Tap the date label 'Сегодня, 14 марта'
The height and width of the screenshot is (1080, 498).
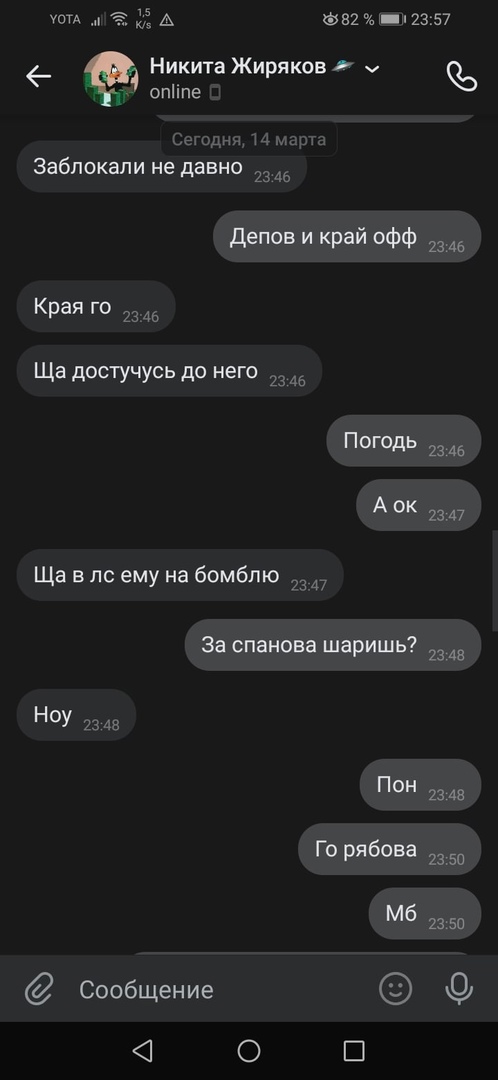(249, 139)
